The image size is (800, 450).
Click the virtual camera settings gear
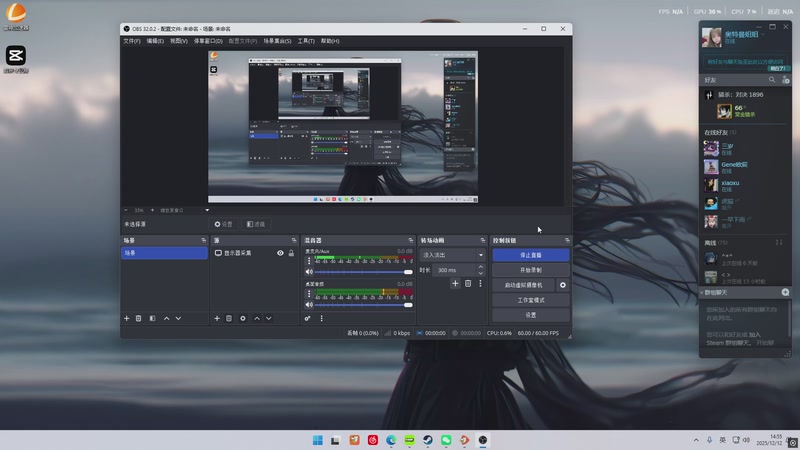click(x=563, y=285)
